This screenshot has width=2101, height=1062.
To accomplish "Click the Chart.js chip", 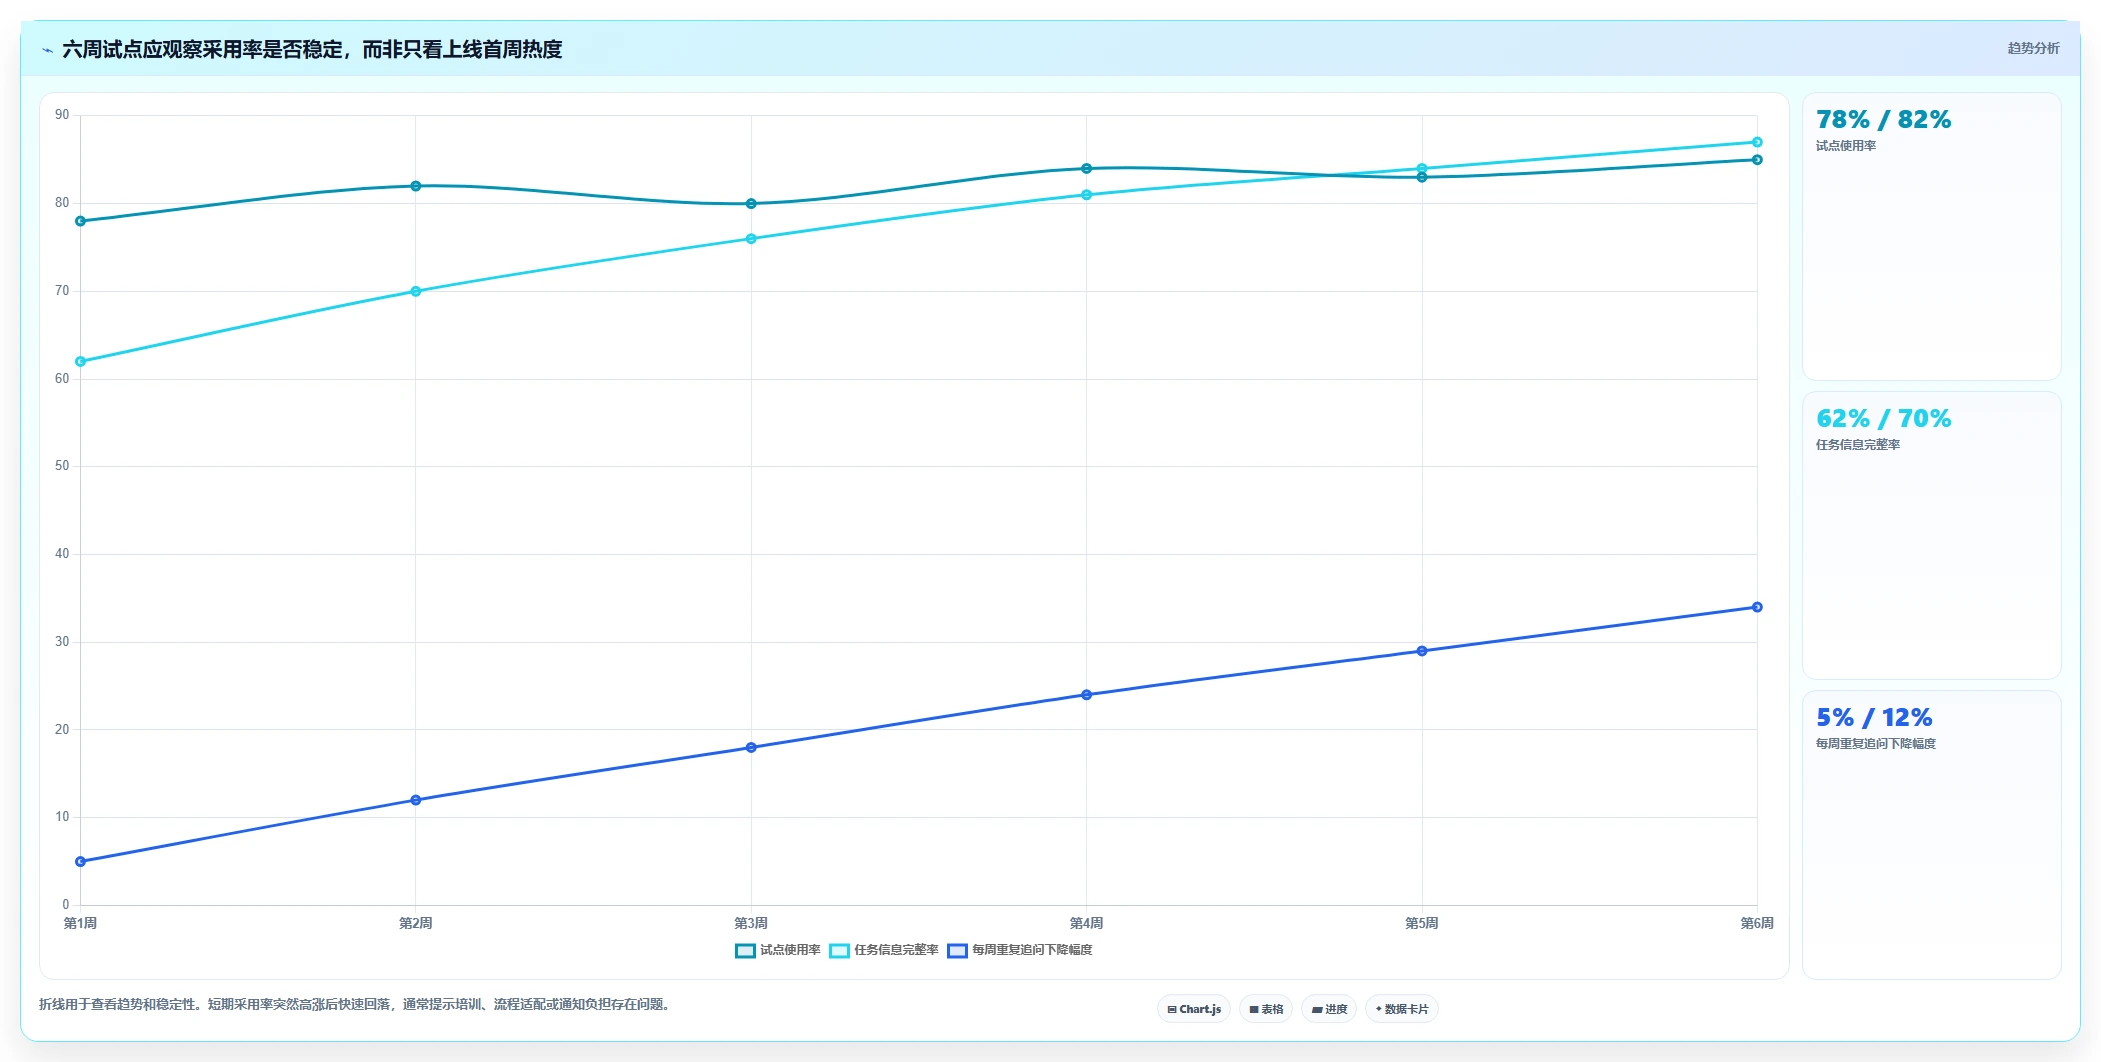I will pos(1194,1009).
